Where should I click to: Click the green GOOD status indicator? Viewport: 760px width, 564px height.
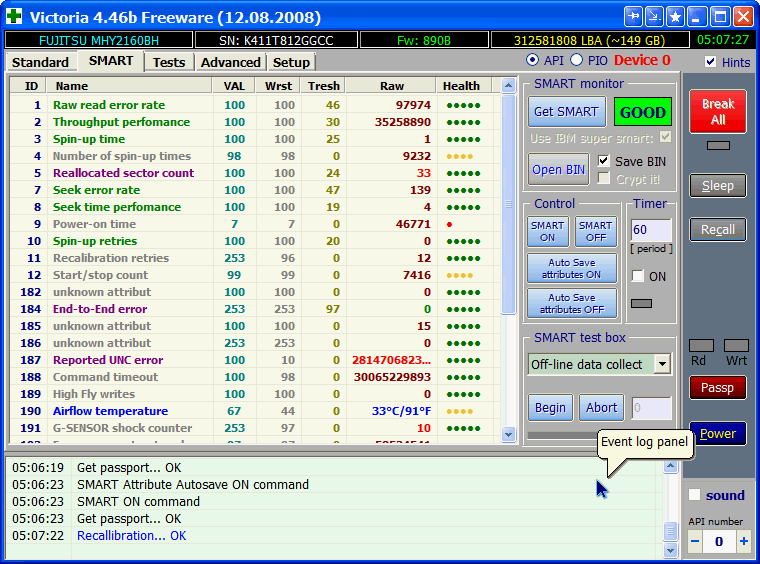tap(643, 112)
